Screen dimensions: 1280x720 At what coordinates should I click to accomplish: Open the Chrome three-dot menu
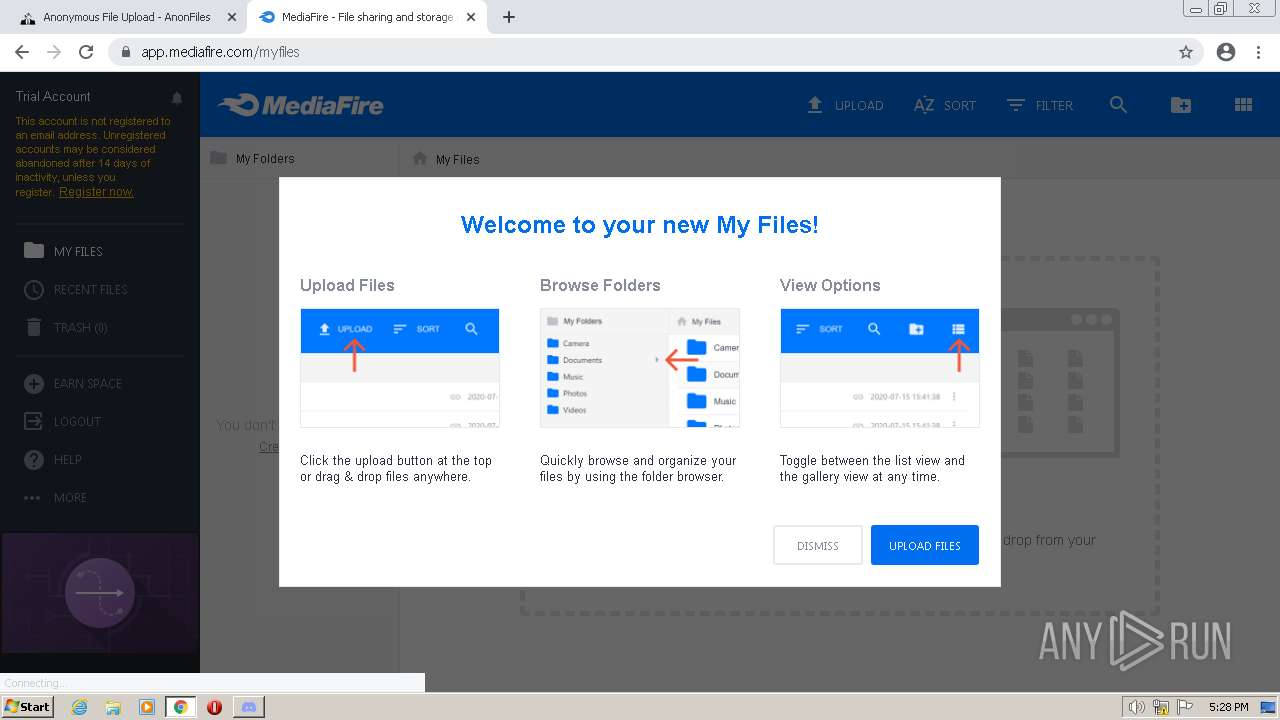tap(1258, 52)
